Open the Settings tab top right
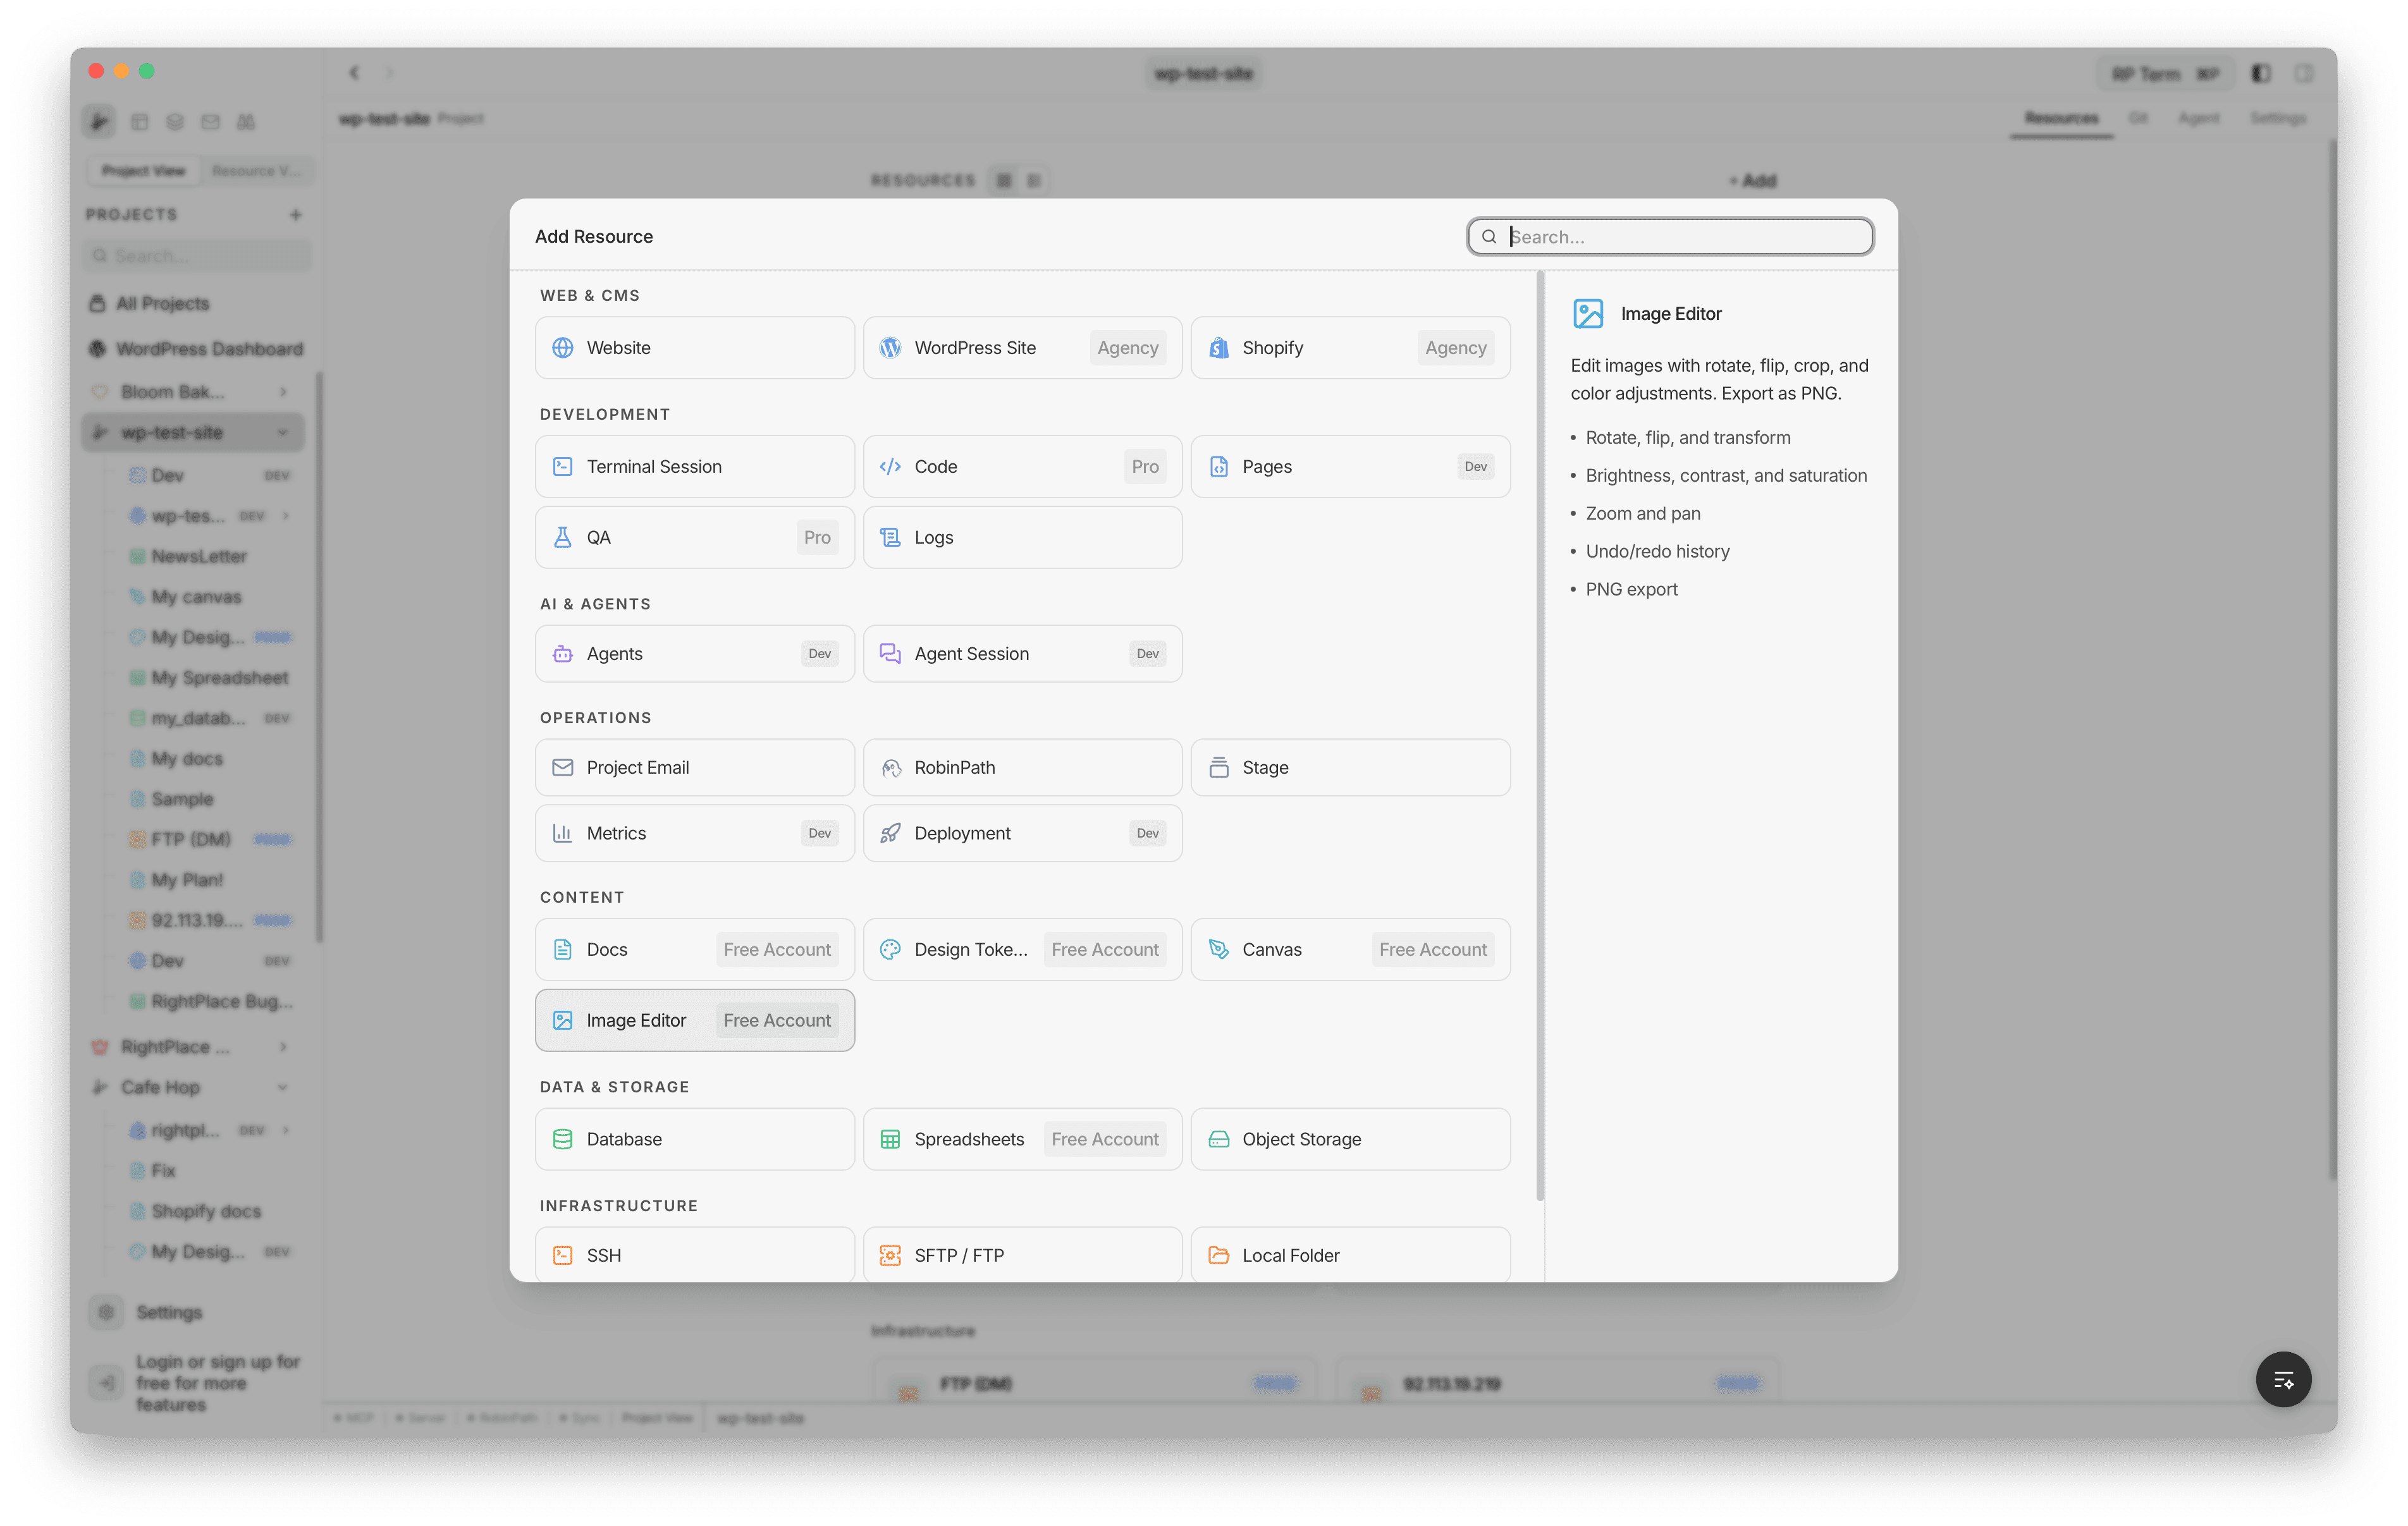 click(2278, 117)
